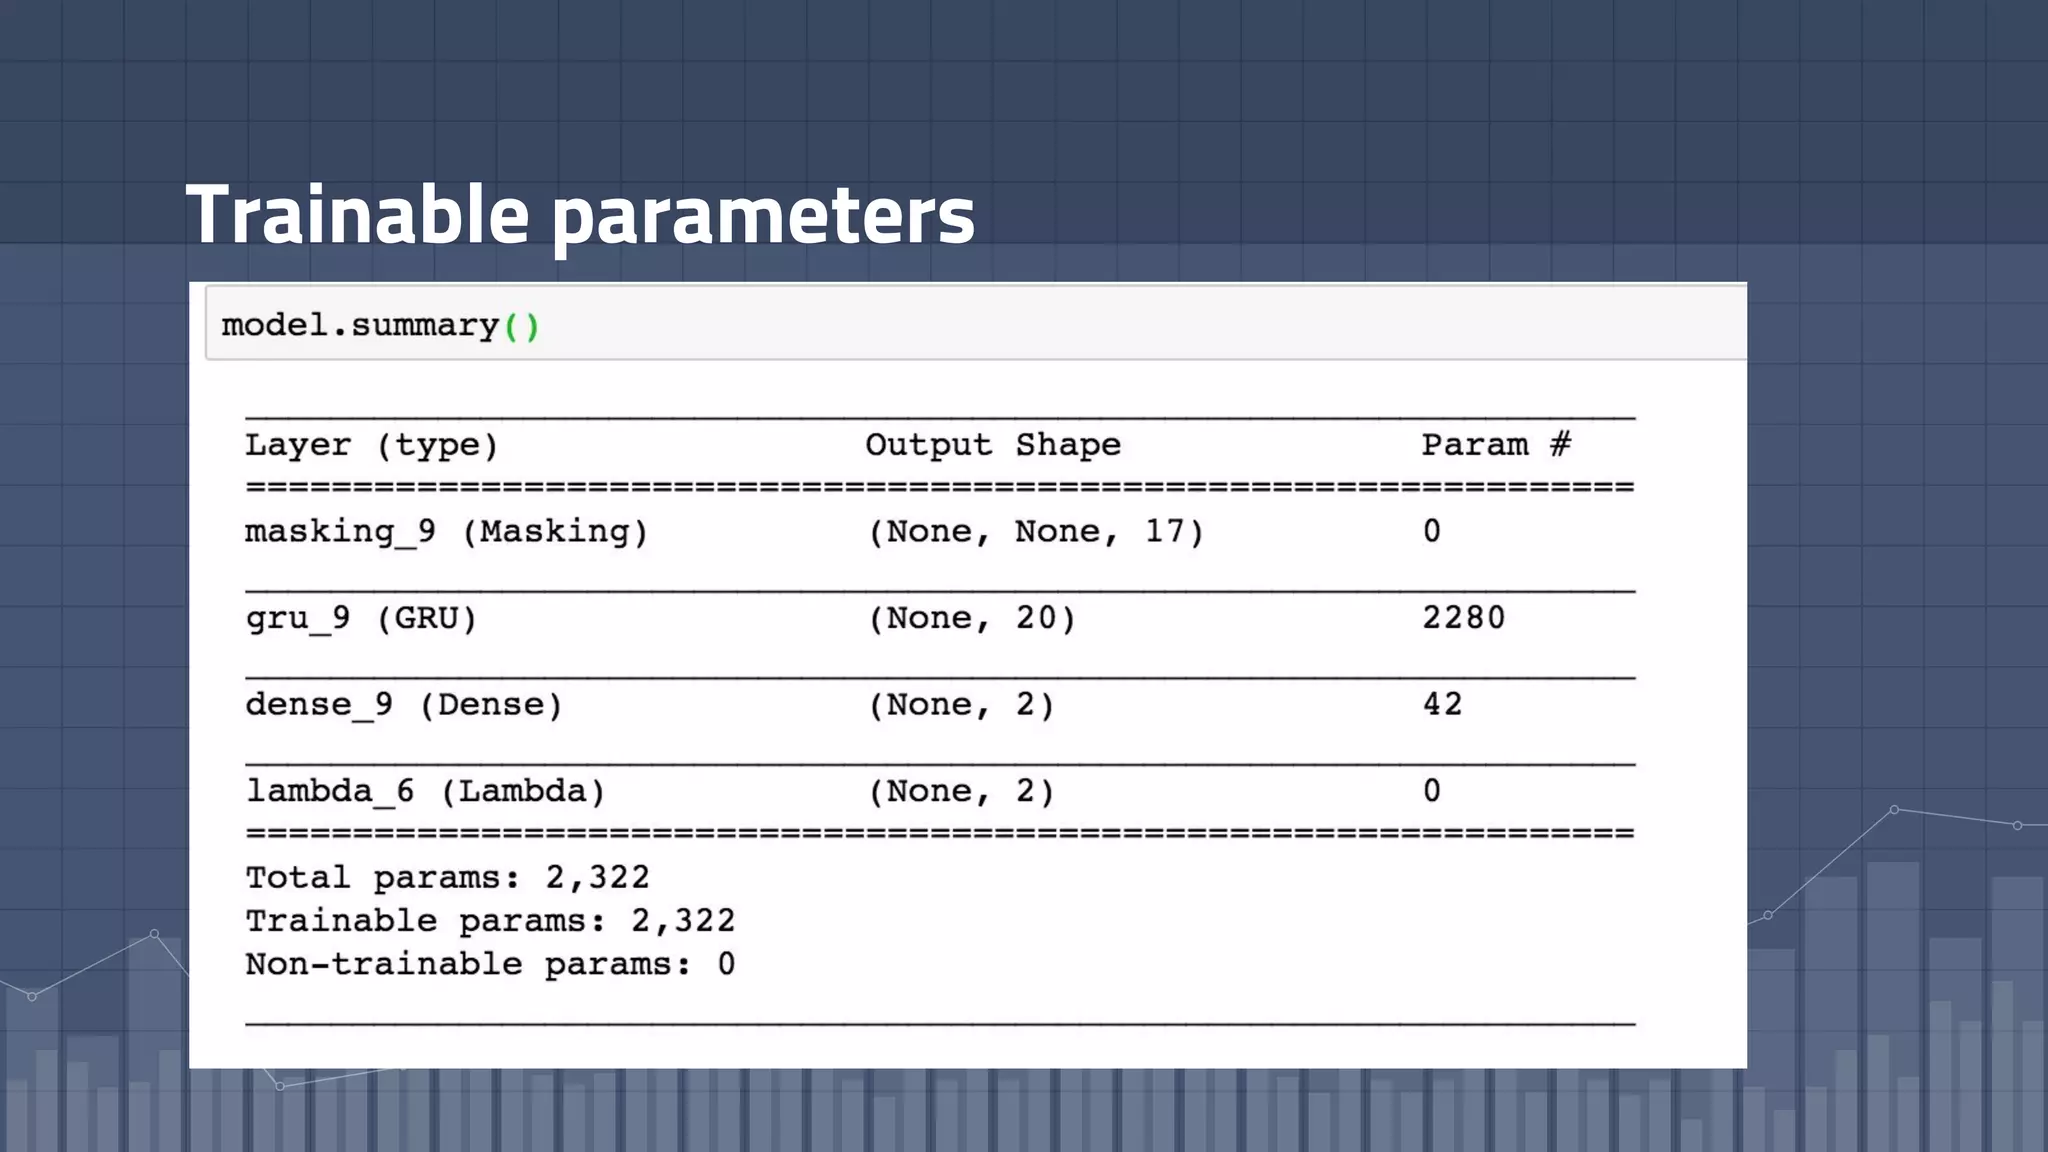Select the 'lambda_6 (Lambda)' layer name

click(x=426, y=791)
